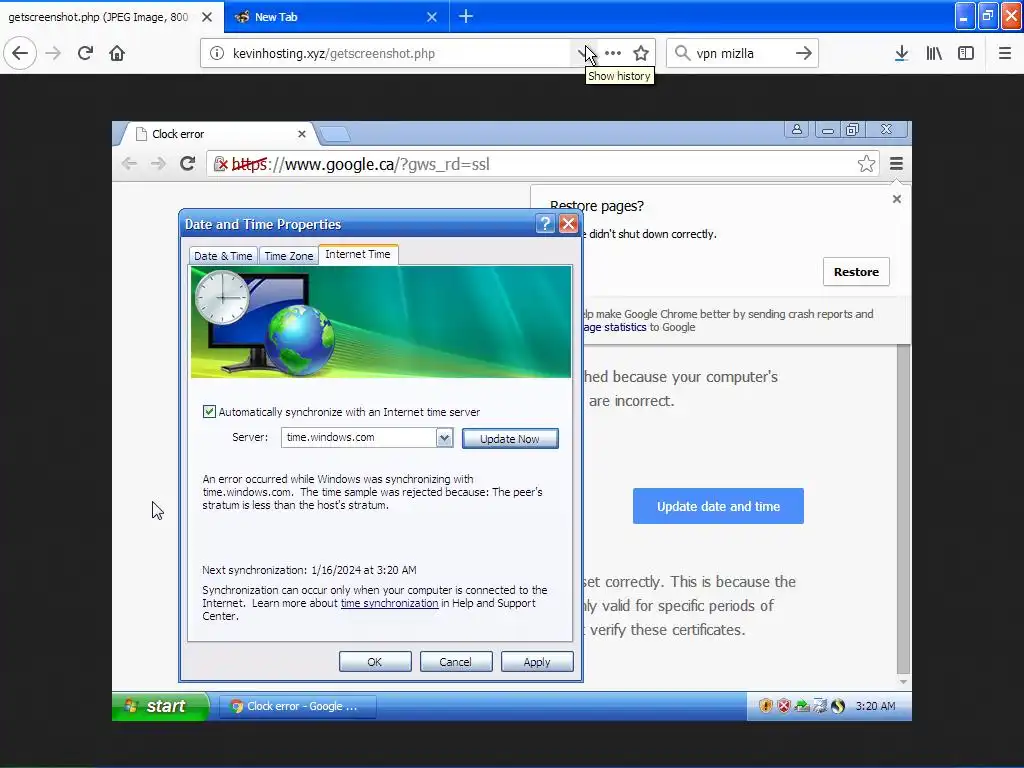Screen dimensions: 1024x768
Task: Open Firefox downloads panel
Action: pos(901,53)
